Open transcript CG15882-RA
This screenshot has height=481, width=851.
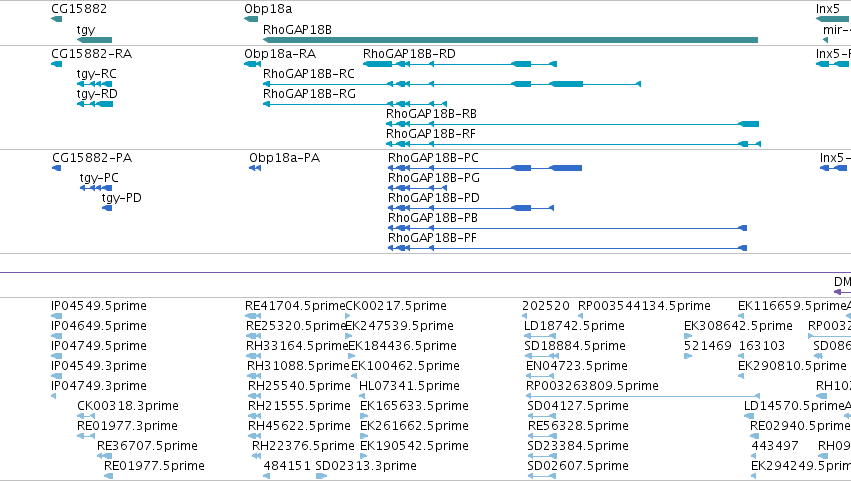point(91,54)
